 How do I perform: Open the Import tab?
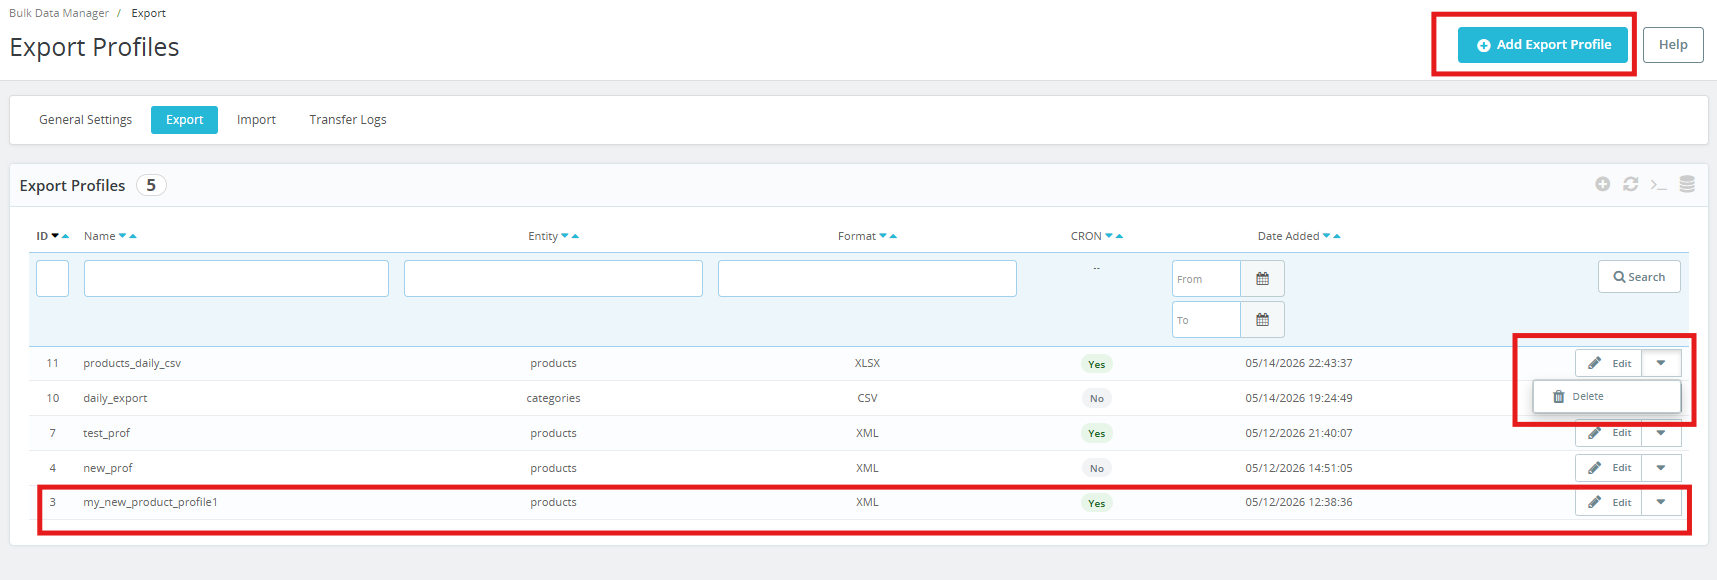(256, 120)
